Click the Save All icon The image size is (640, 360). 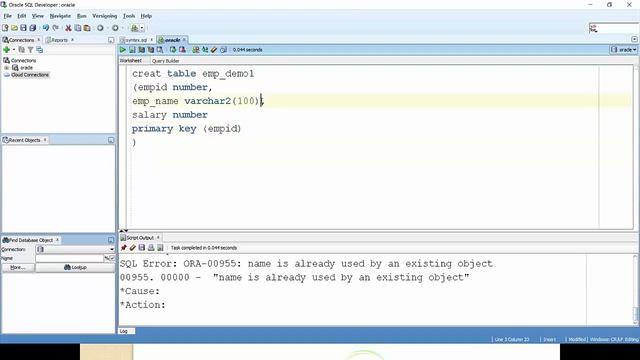click(x=33, y=28)
